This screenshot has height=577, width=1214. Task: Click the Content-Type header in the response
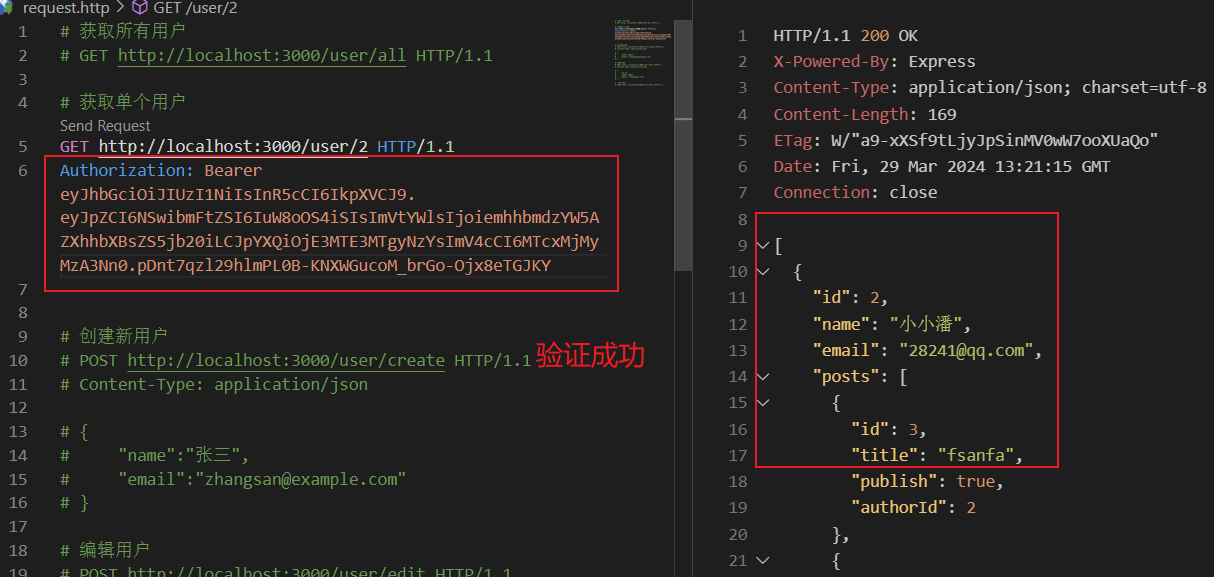coord(826,88)
